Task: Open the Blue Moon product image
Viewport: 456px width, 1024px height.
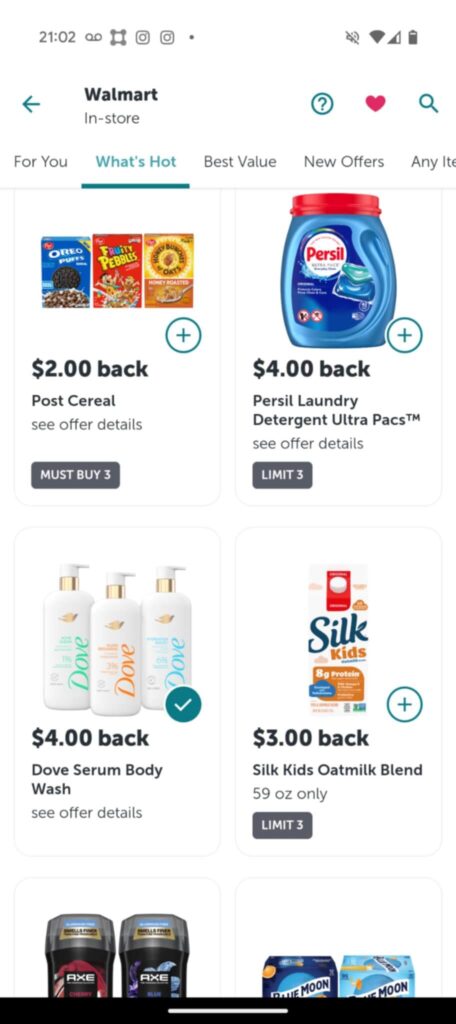Action: click(338, 976)
